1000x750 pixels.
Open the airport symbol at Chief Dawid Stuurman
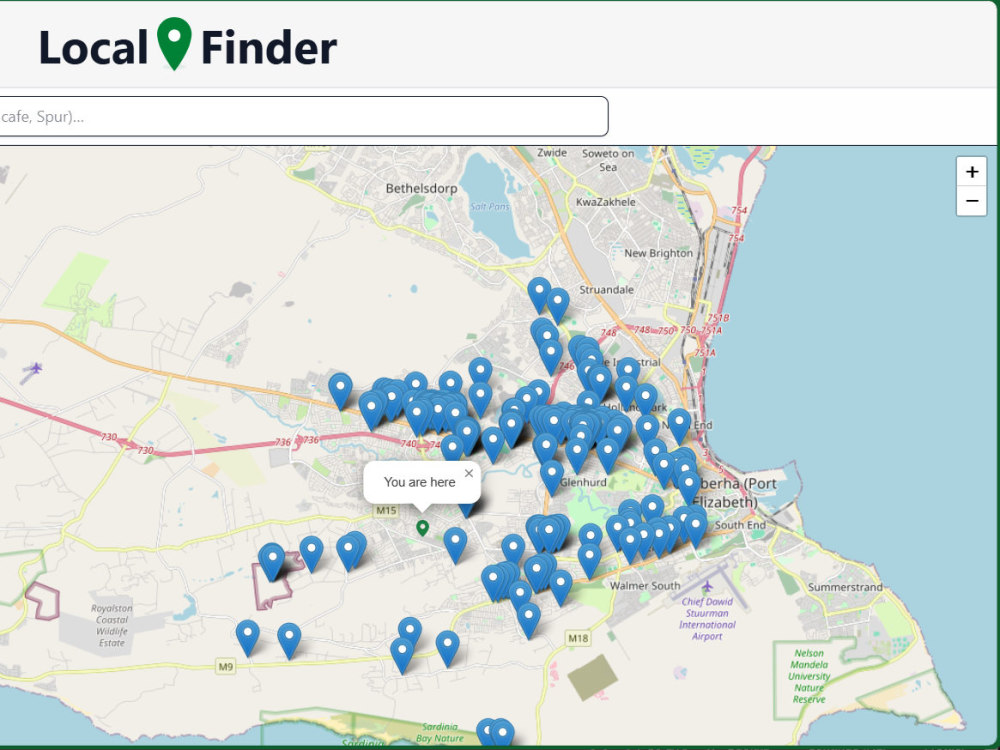pos(707,585)
